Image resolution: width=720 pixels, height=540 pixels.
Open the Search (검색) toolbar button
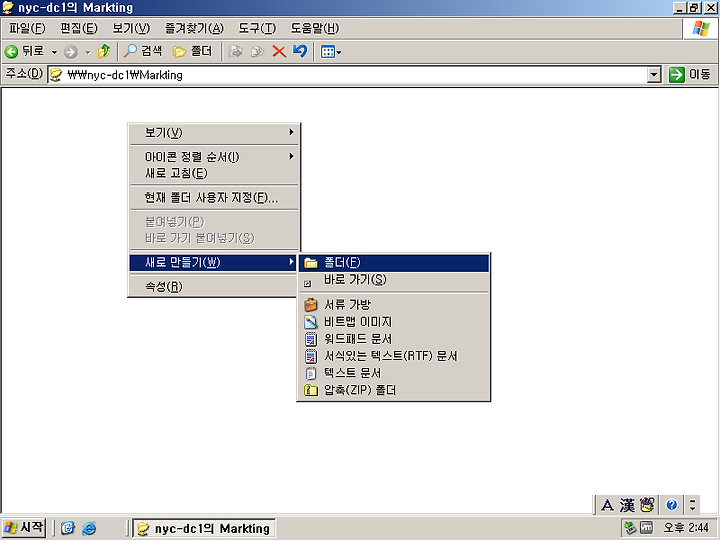click(143, 51)
